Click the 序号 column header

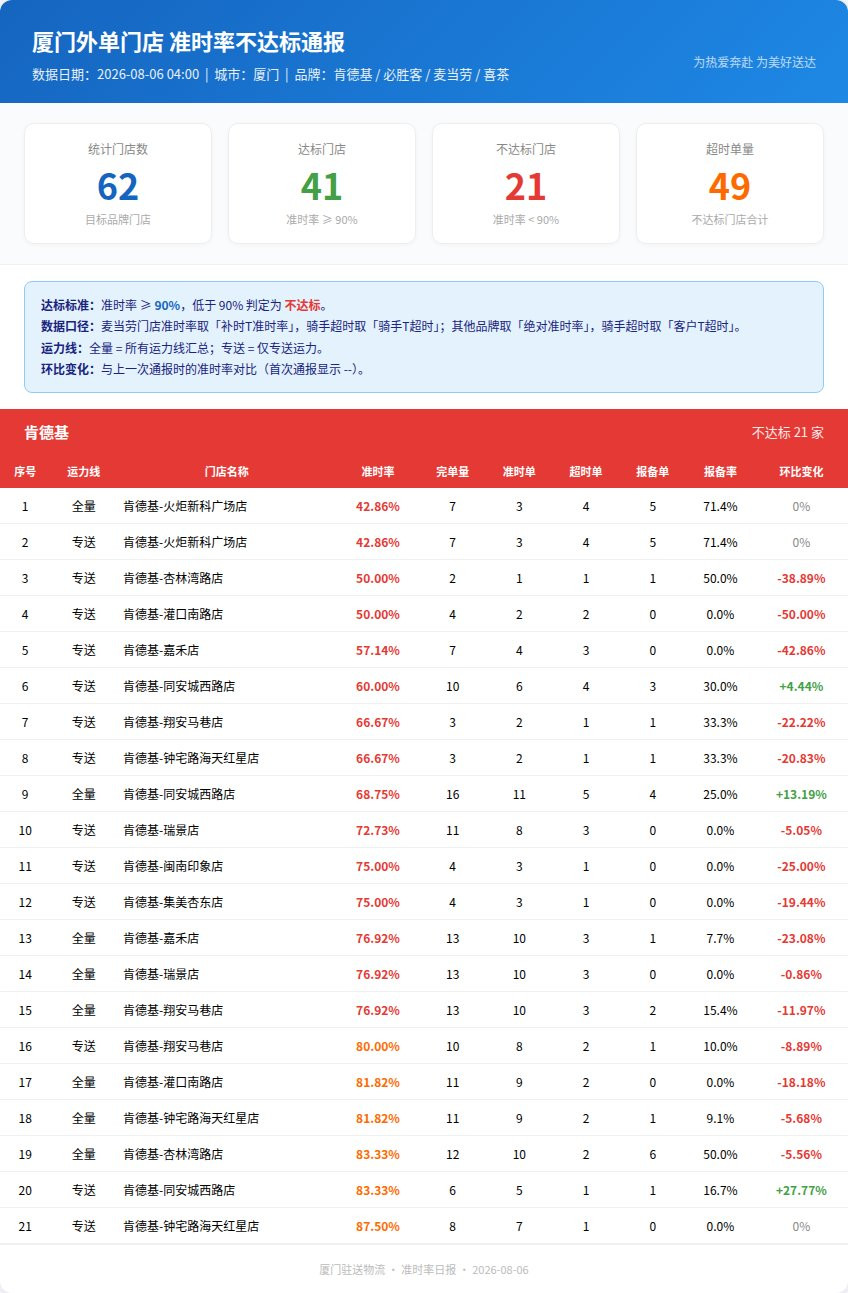tap(25, 471)
